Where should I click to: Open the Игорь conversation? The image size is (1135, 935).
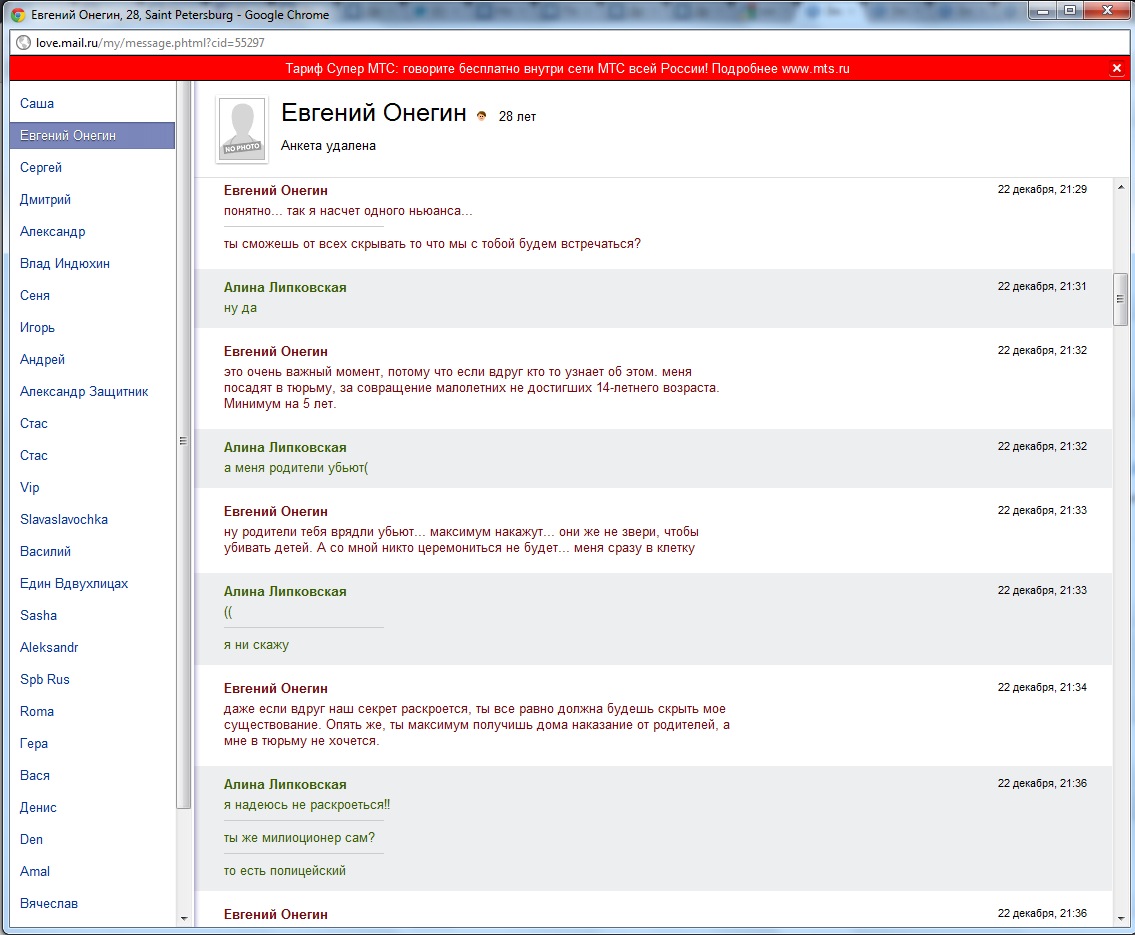tap(38, 328)
